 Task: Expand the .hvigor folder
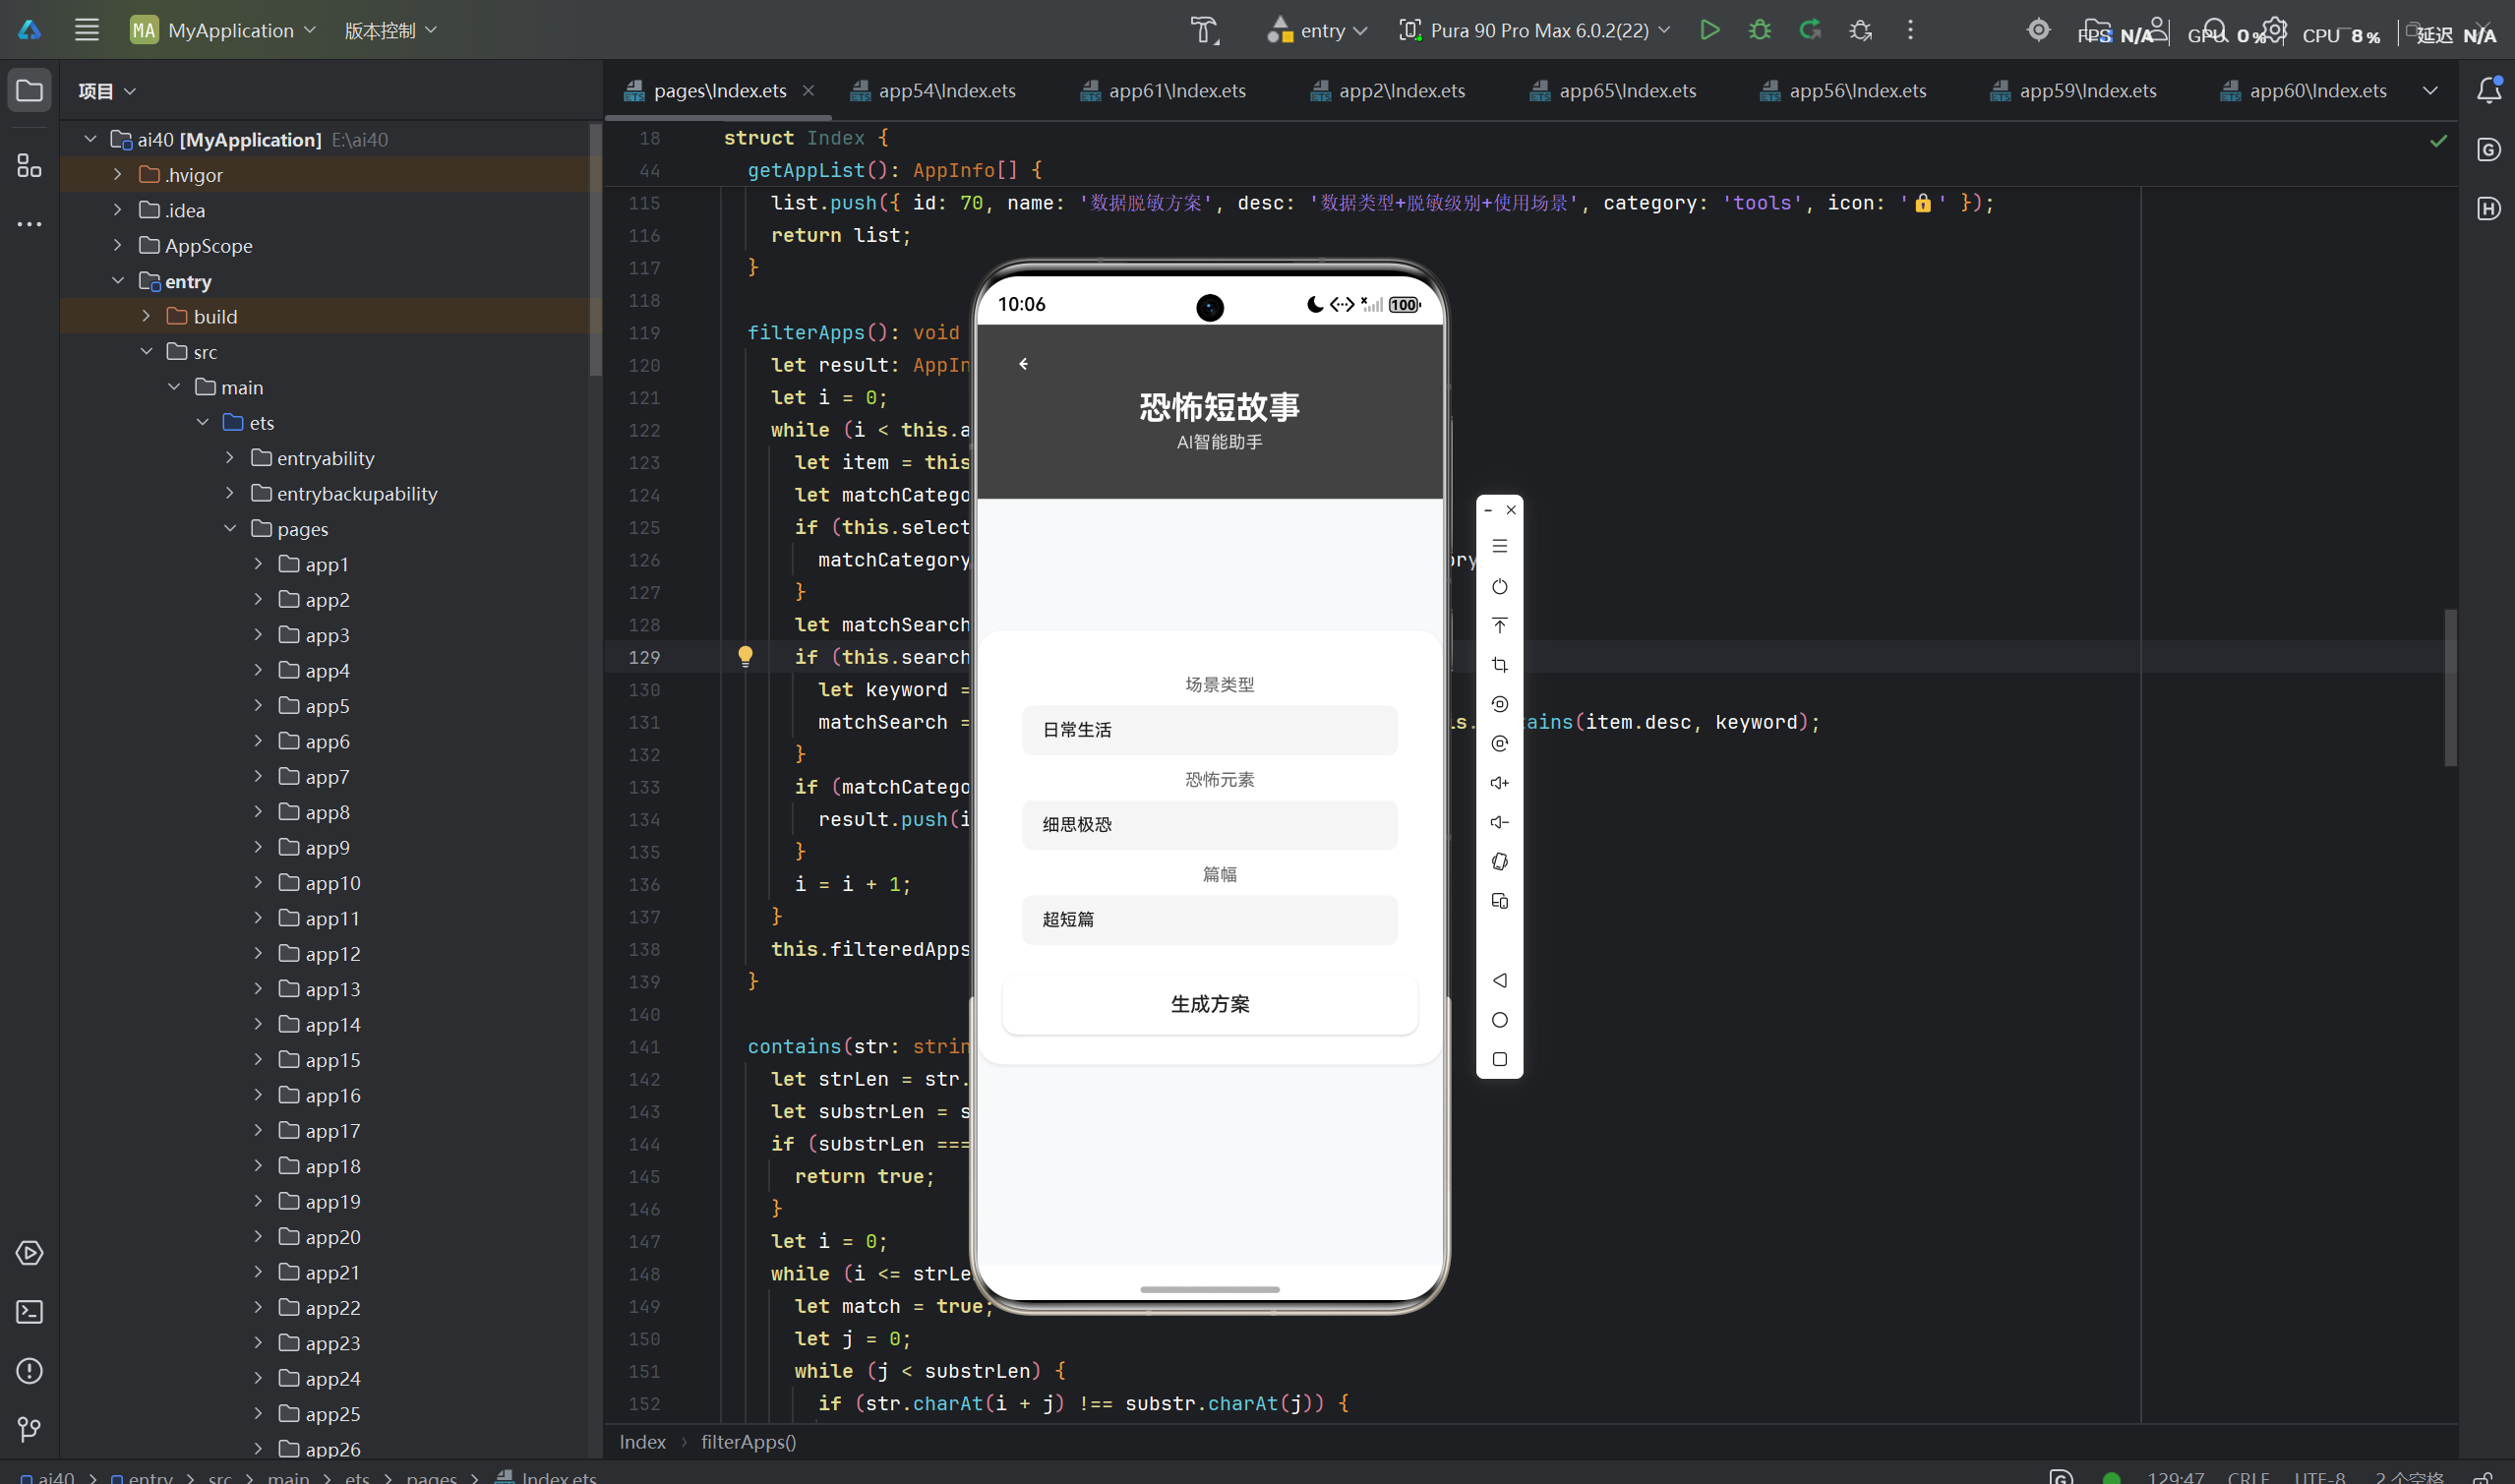[118, 174]
